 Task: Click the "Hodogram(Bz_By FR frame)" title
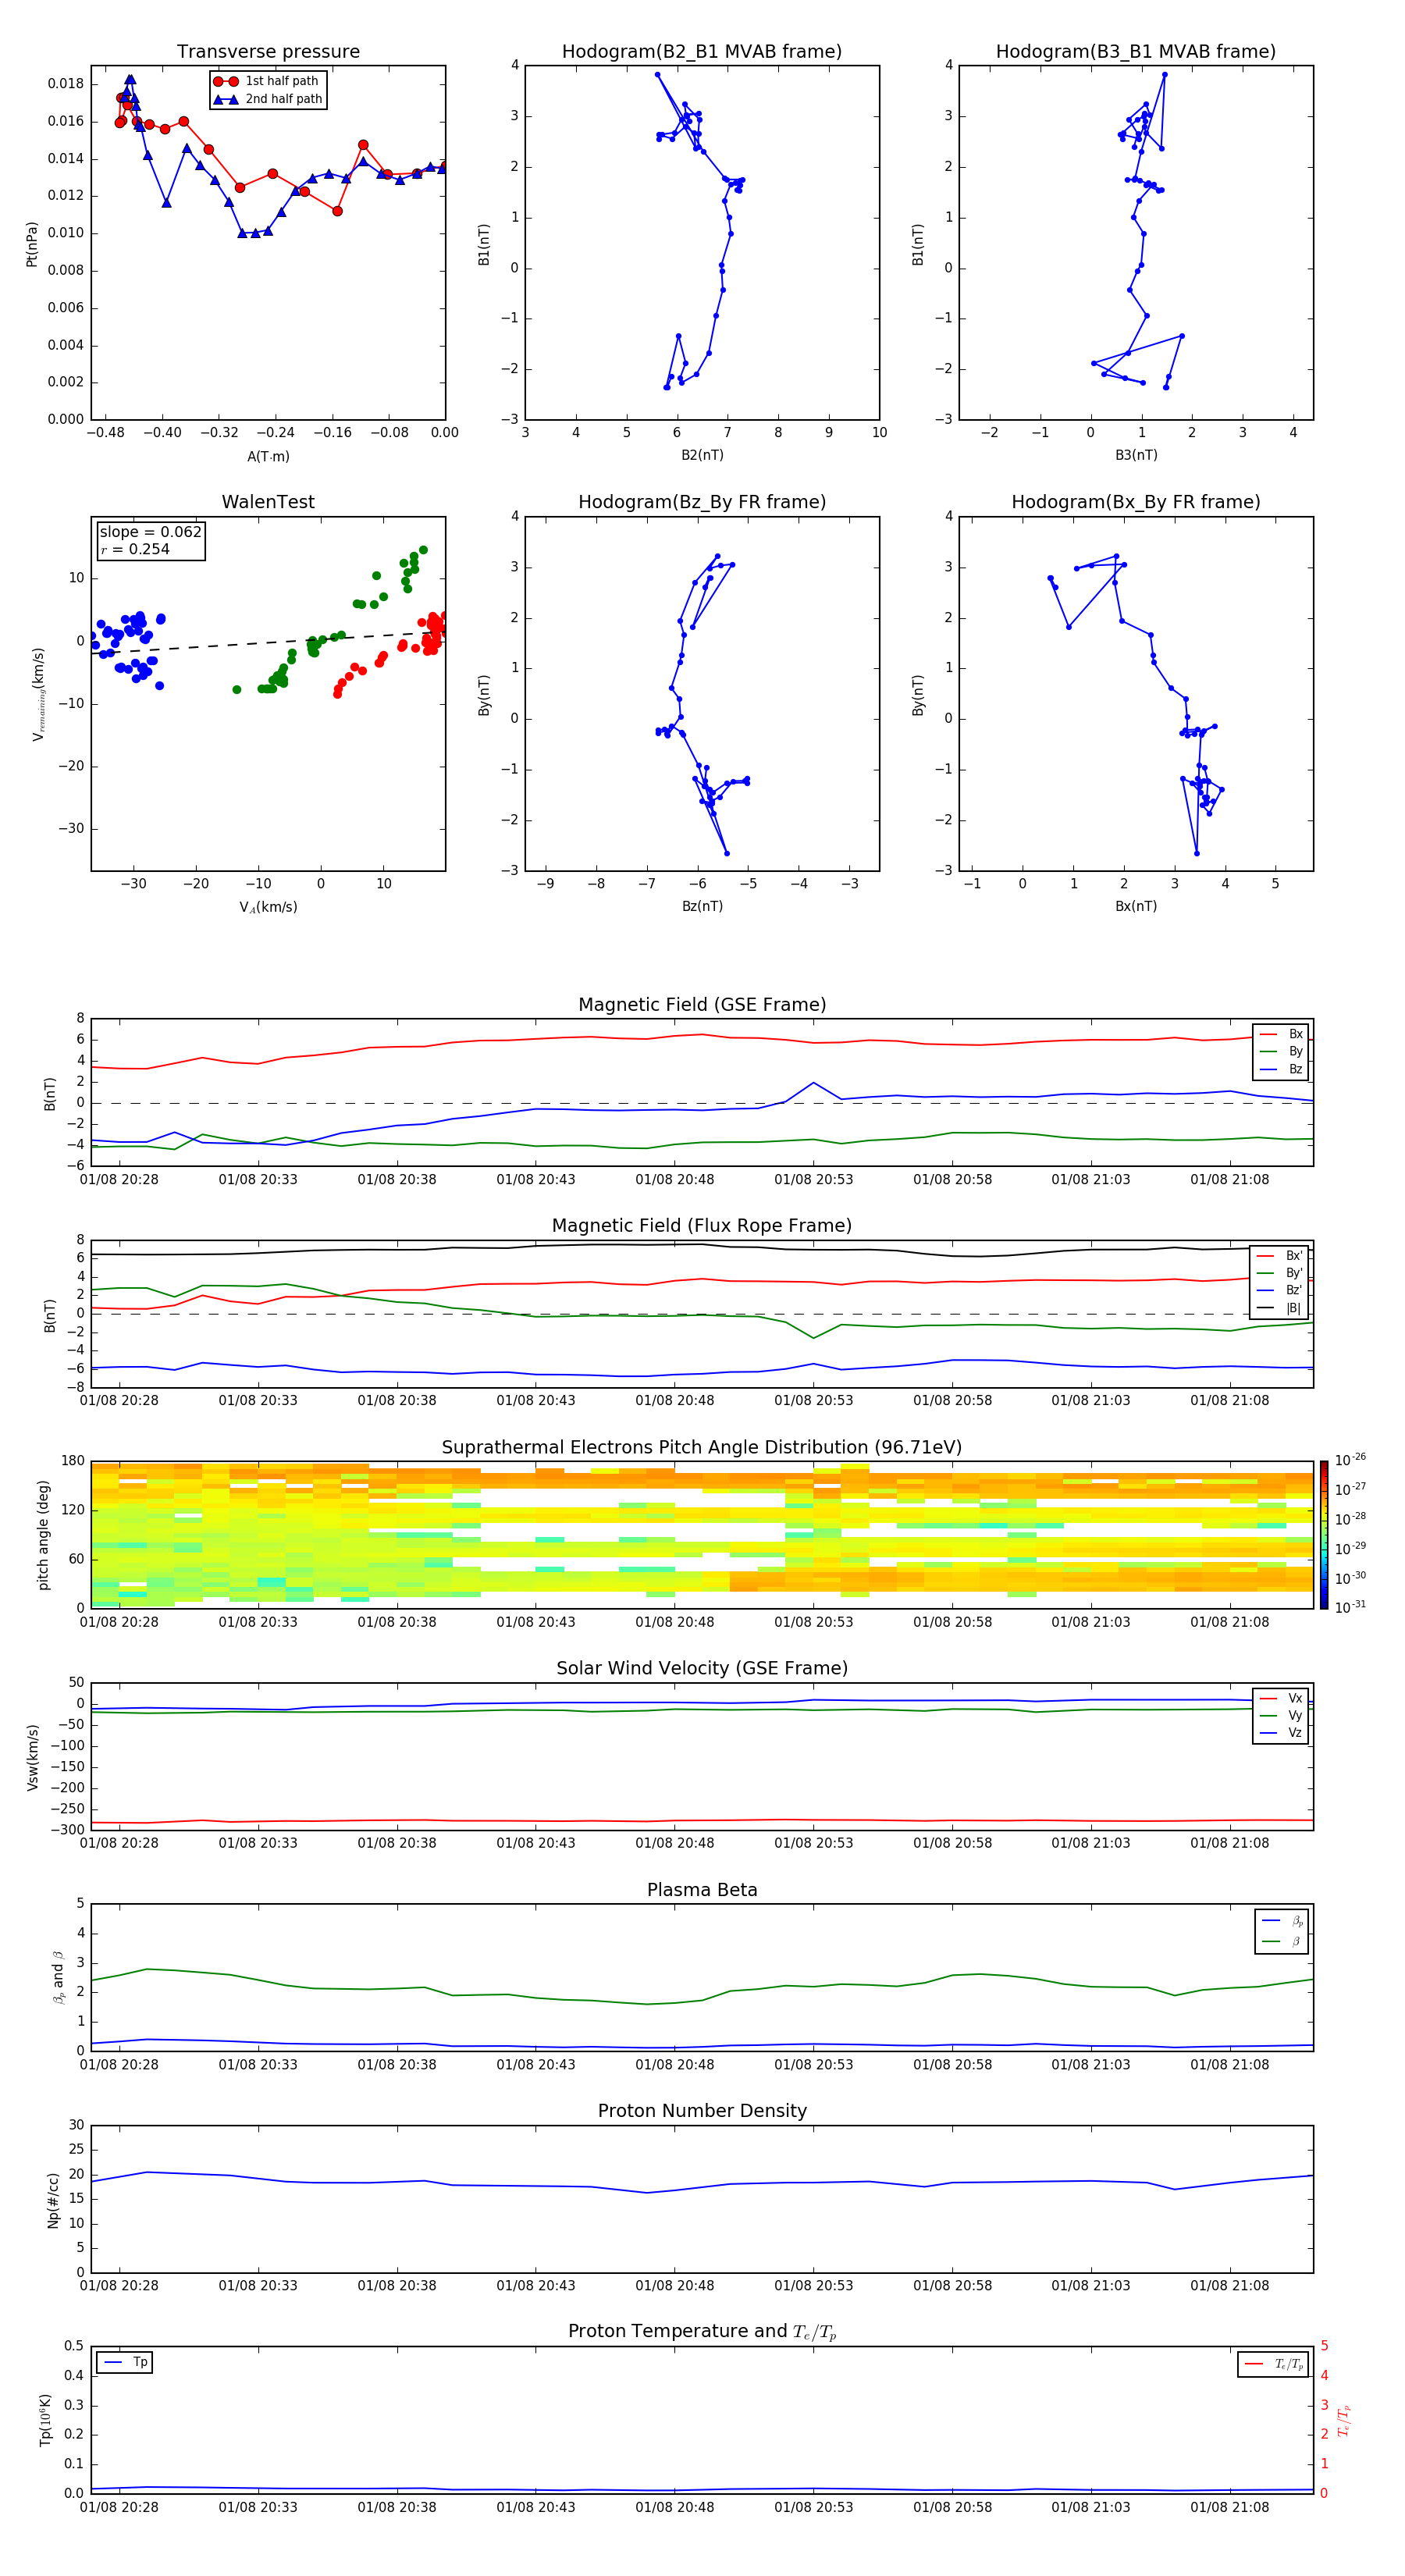click(x=702, y=502)
